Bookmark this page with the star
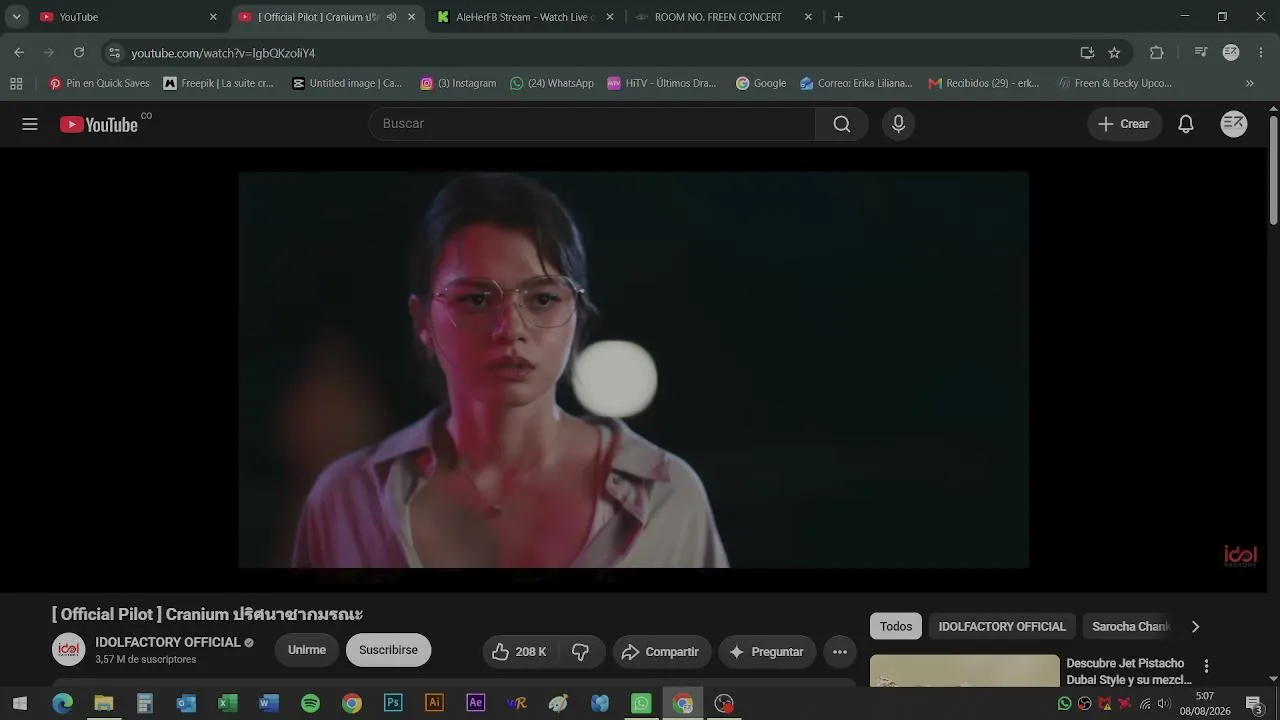This screenshot has height=720, width=1280. click(x=1114, y=53)
